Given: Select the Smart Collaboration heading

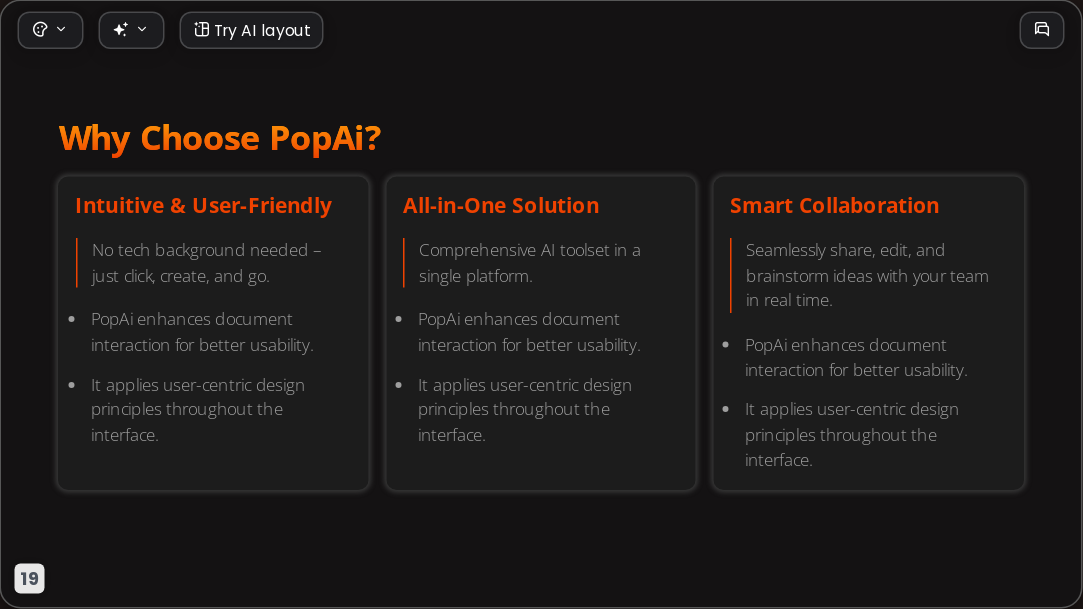Looking at the screenshot, I should click(x=834, y=205).
